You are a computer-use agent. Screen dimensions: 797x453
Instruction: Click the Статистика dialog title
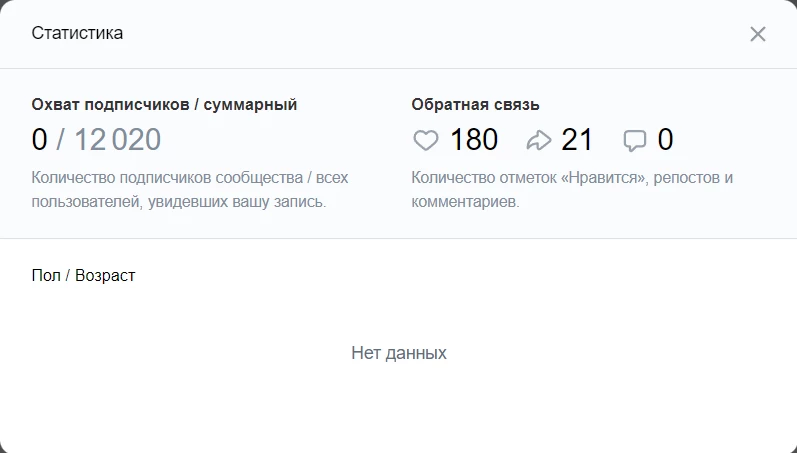pyautogui.click(x=77, y=33)
